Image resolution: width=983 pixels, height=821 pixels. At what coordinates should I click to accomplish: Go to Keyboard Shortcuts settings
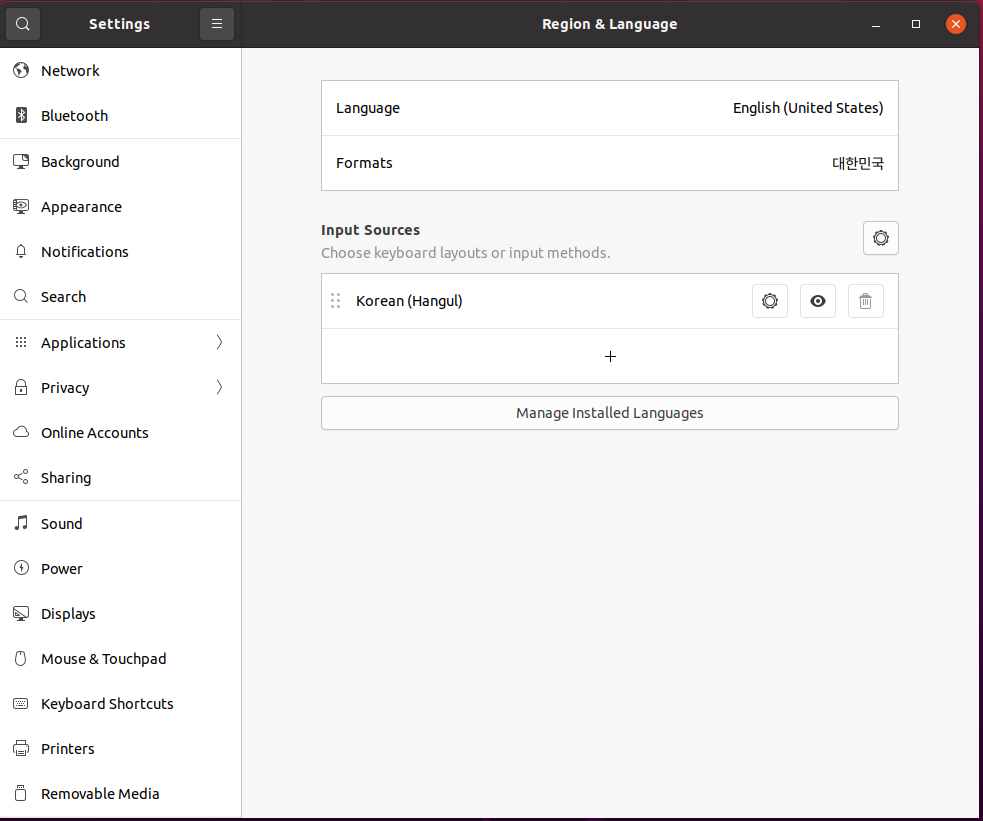tap(120, 703)
